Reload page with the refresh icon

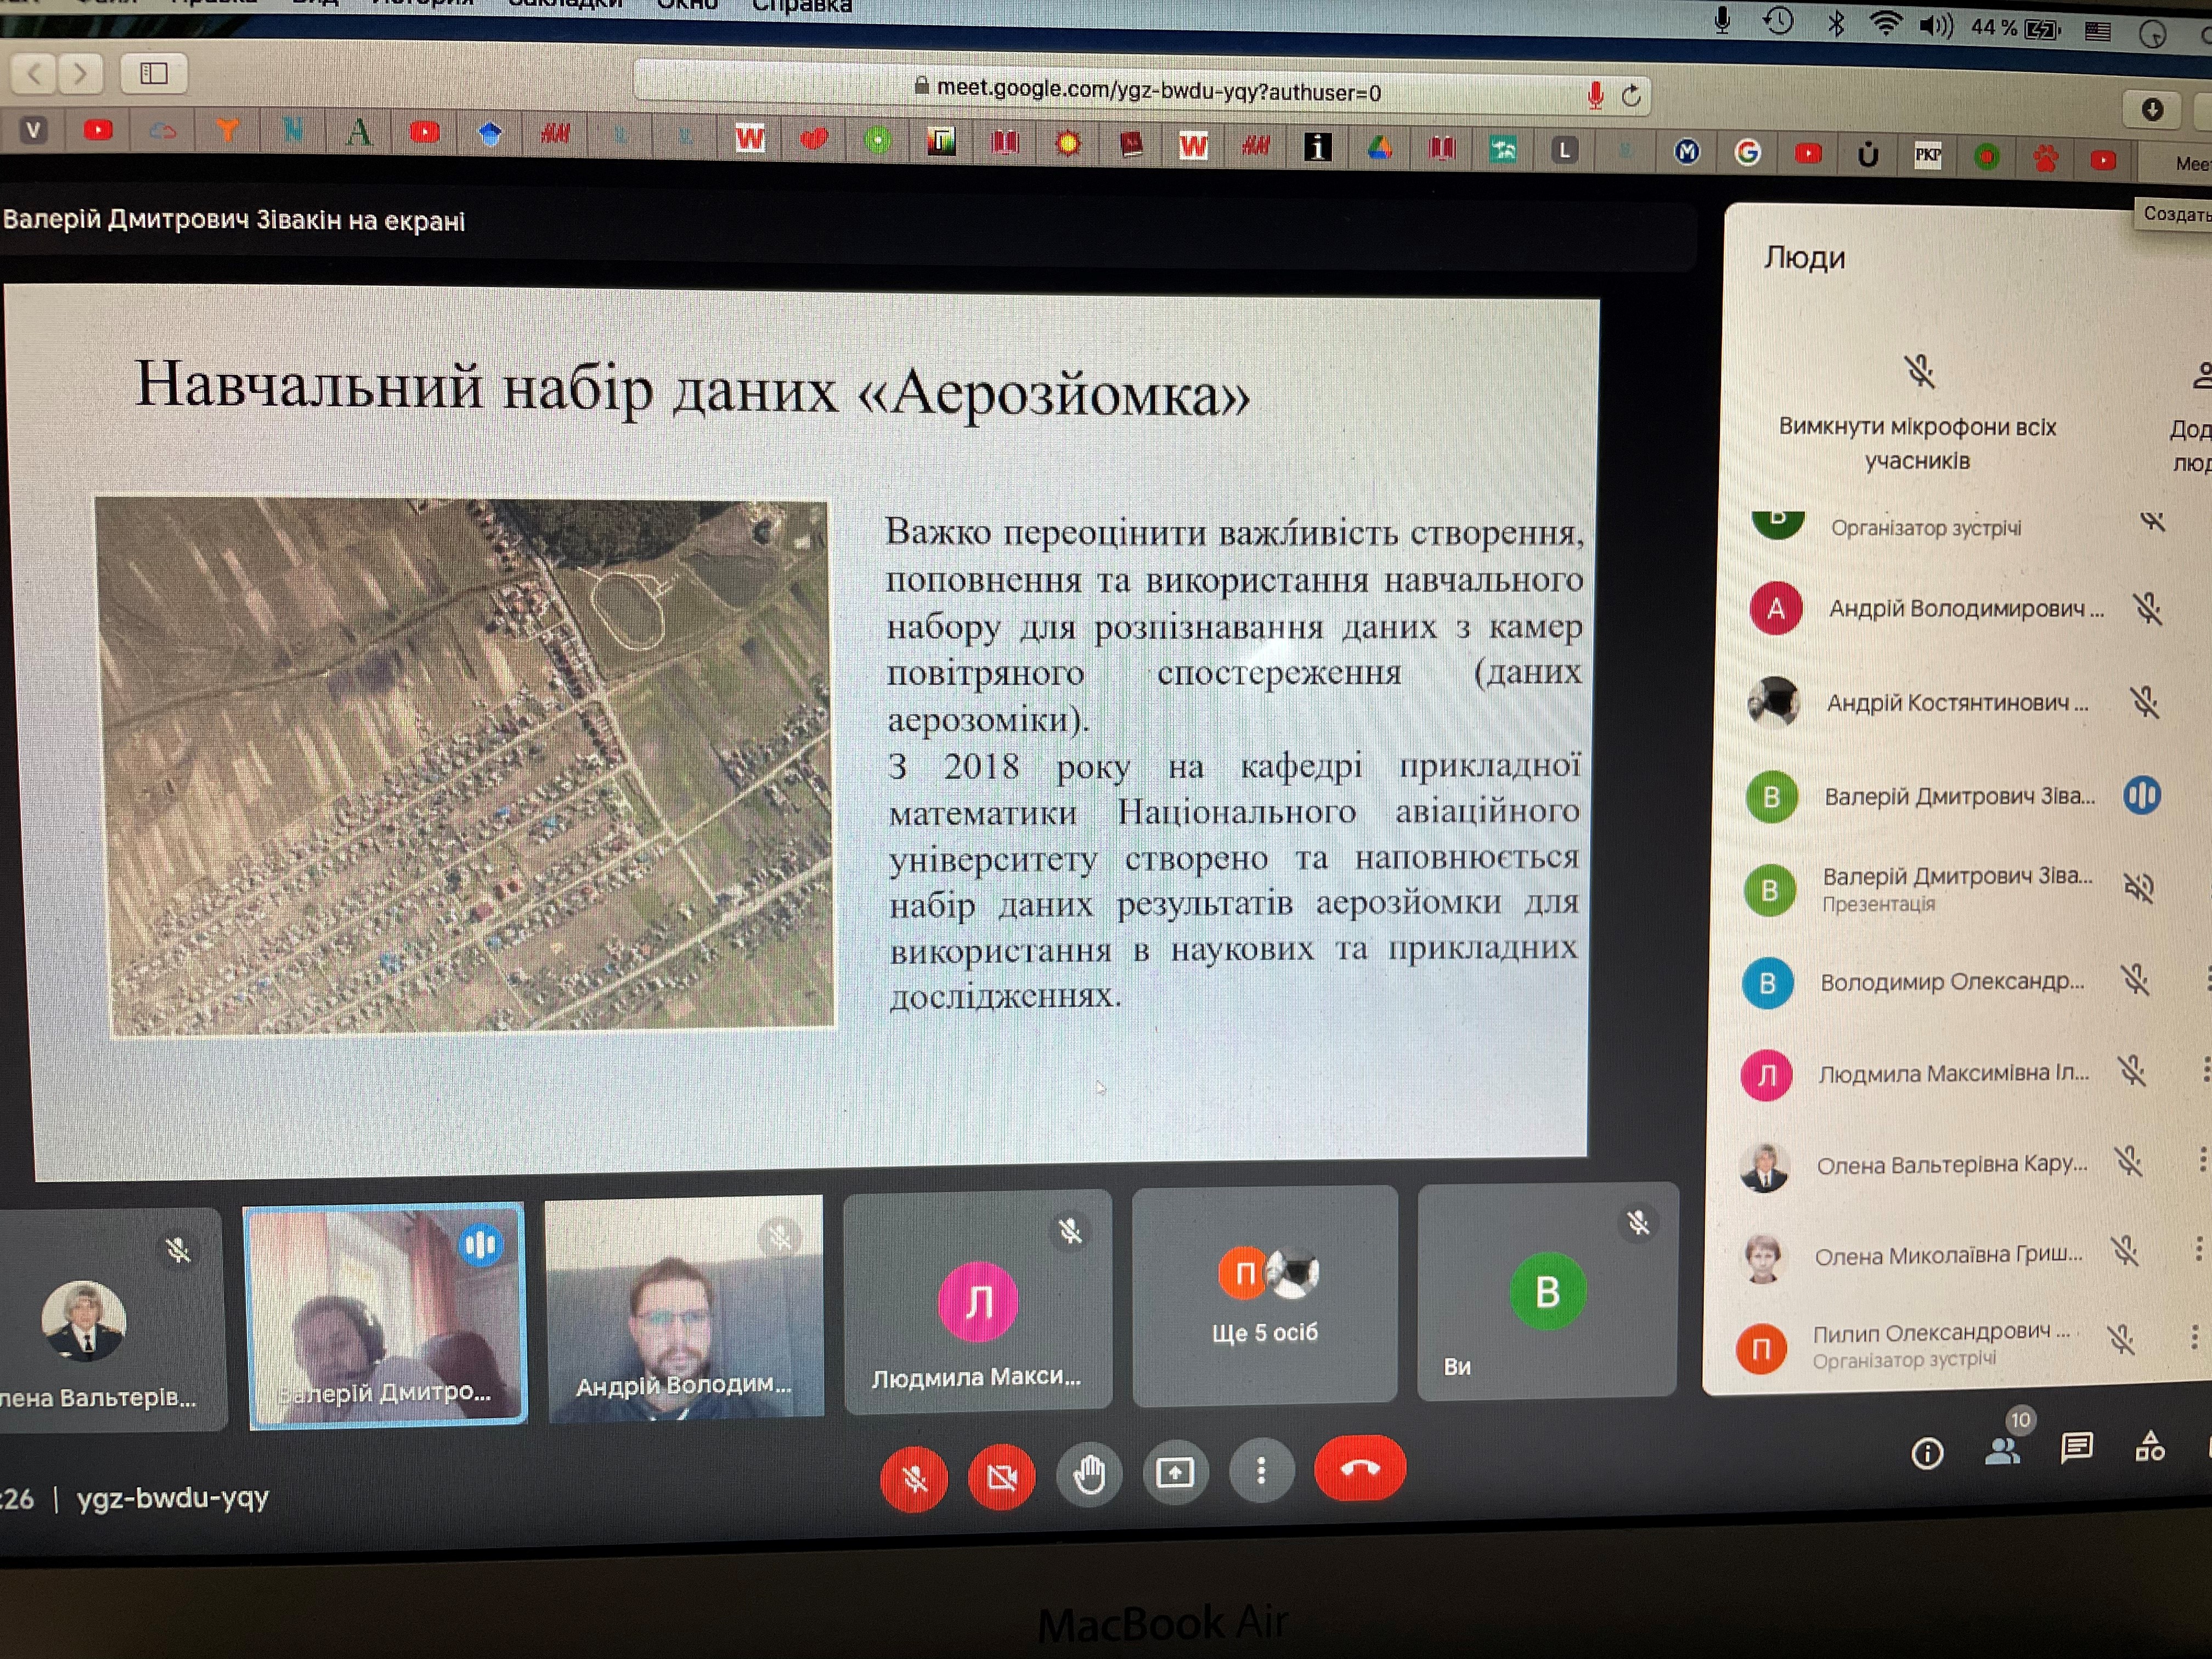coord(1631,96)
